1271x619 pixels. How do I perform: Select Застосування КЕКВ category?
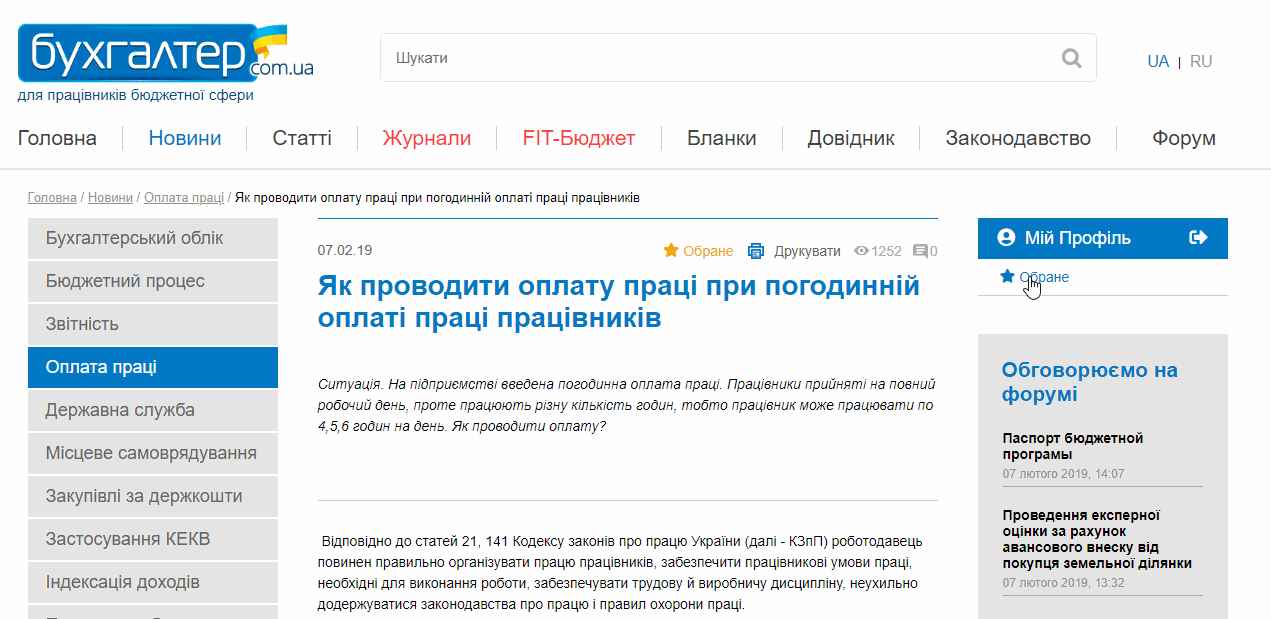click(x=153, y=539)
